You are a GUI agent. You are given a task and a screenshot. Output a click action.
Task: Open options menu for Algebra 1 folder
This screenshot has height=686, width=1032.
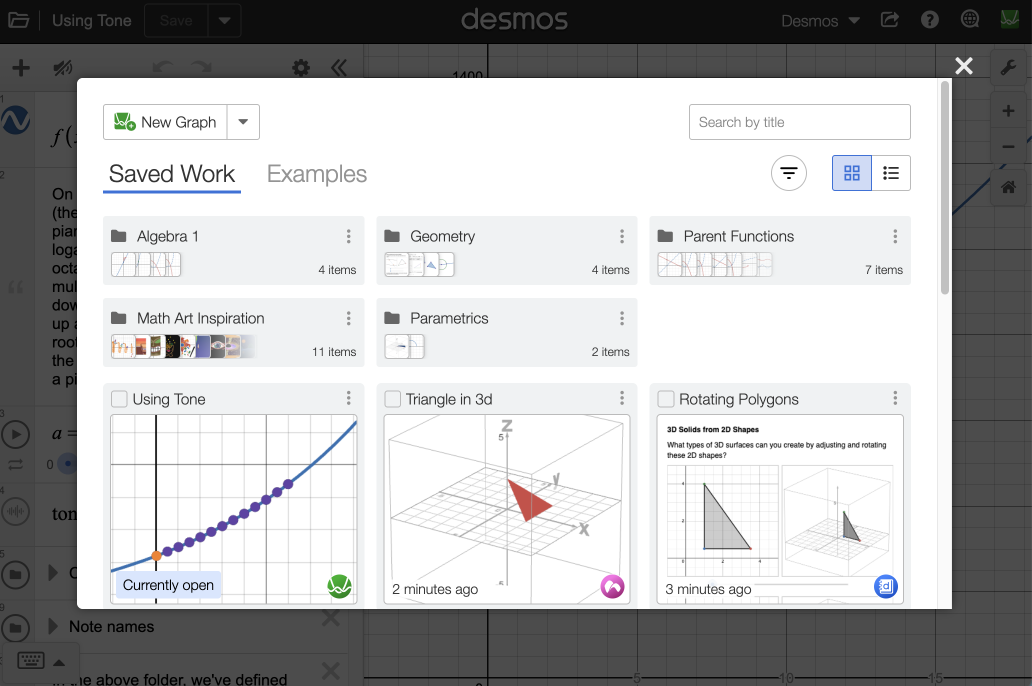(x=348, y=236)
